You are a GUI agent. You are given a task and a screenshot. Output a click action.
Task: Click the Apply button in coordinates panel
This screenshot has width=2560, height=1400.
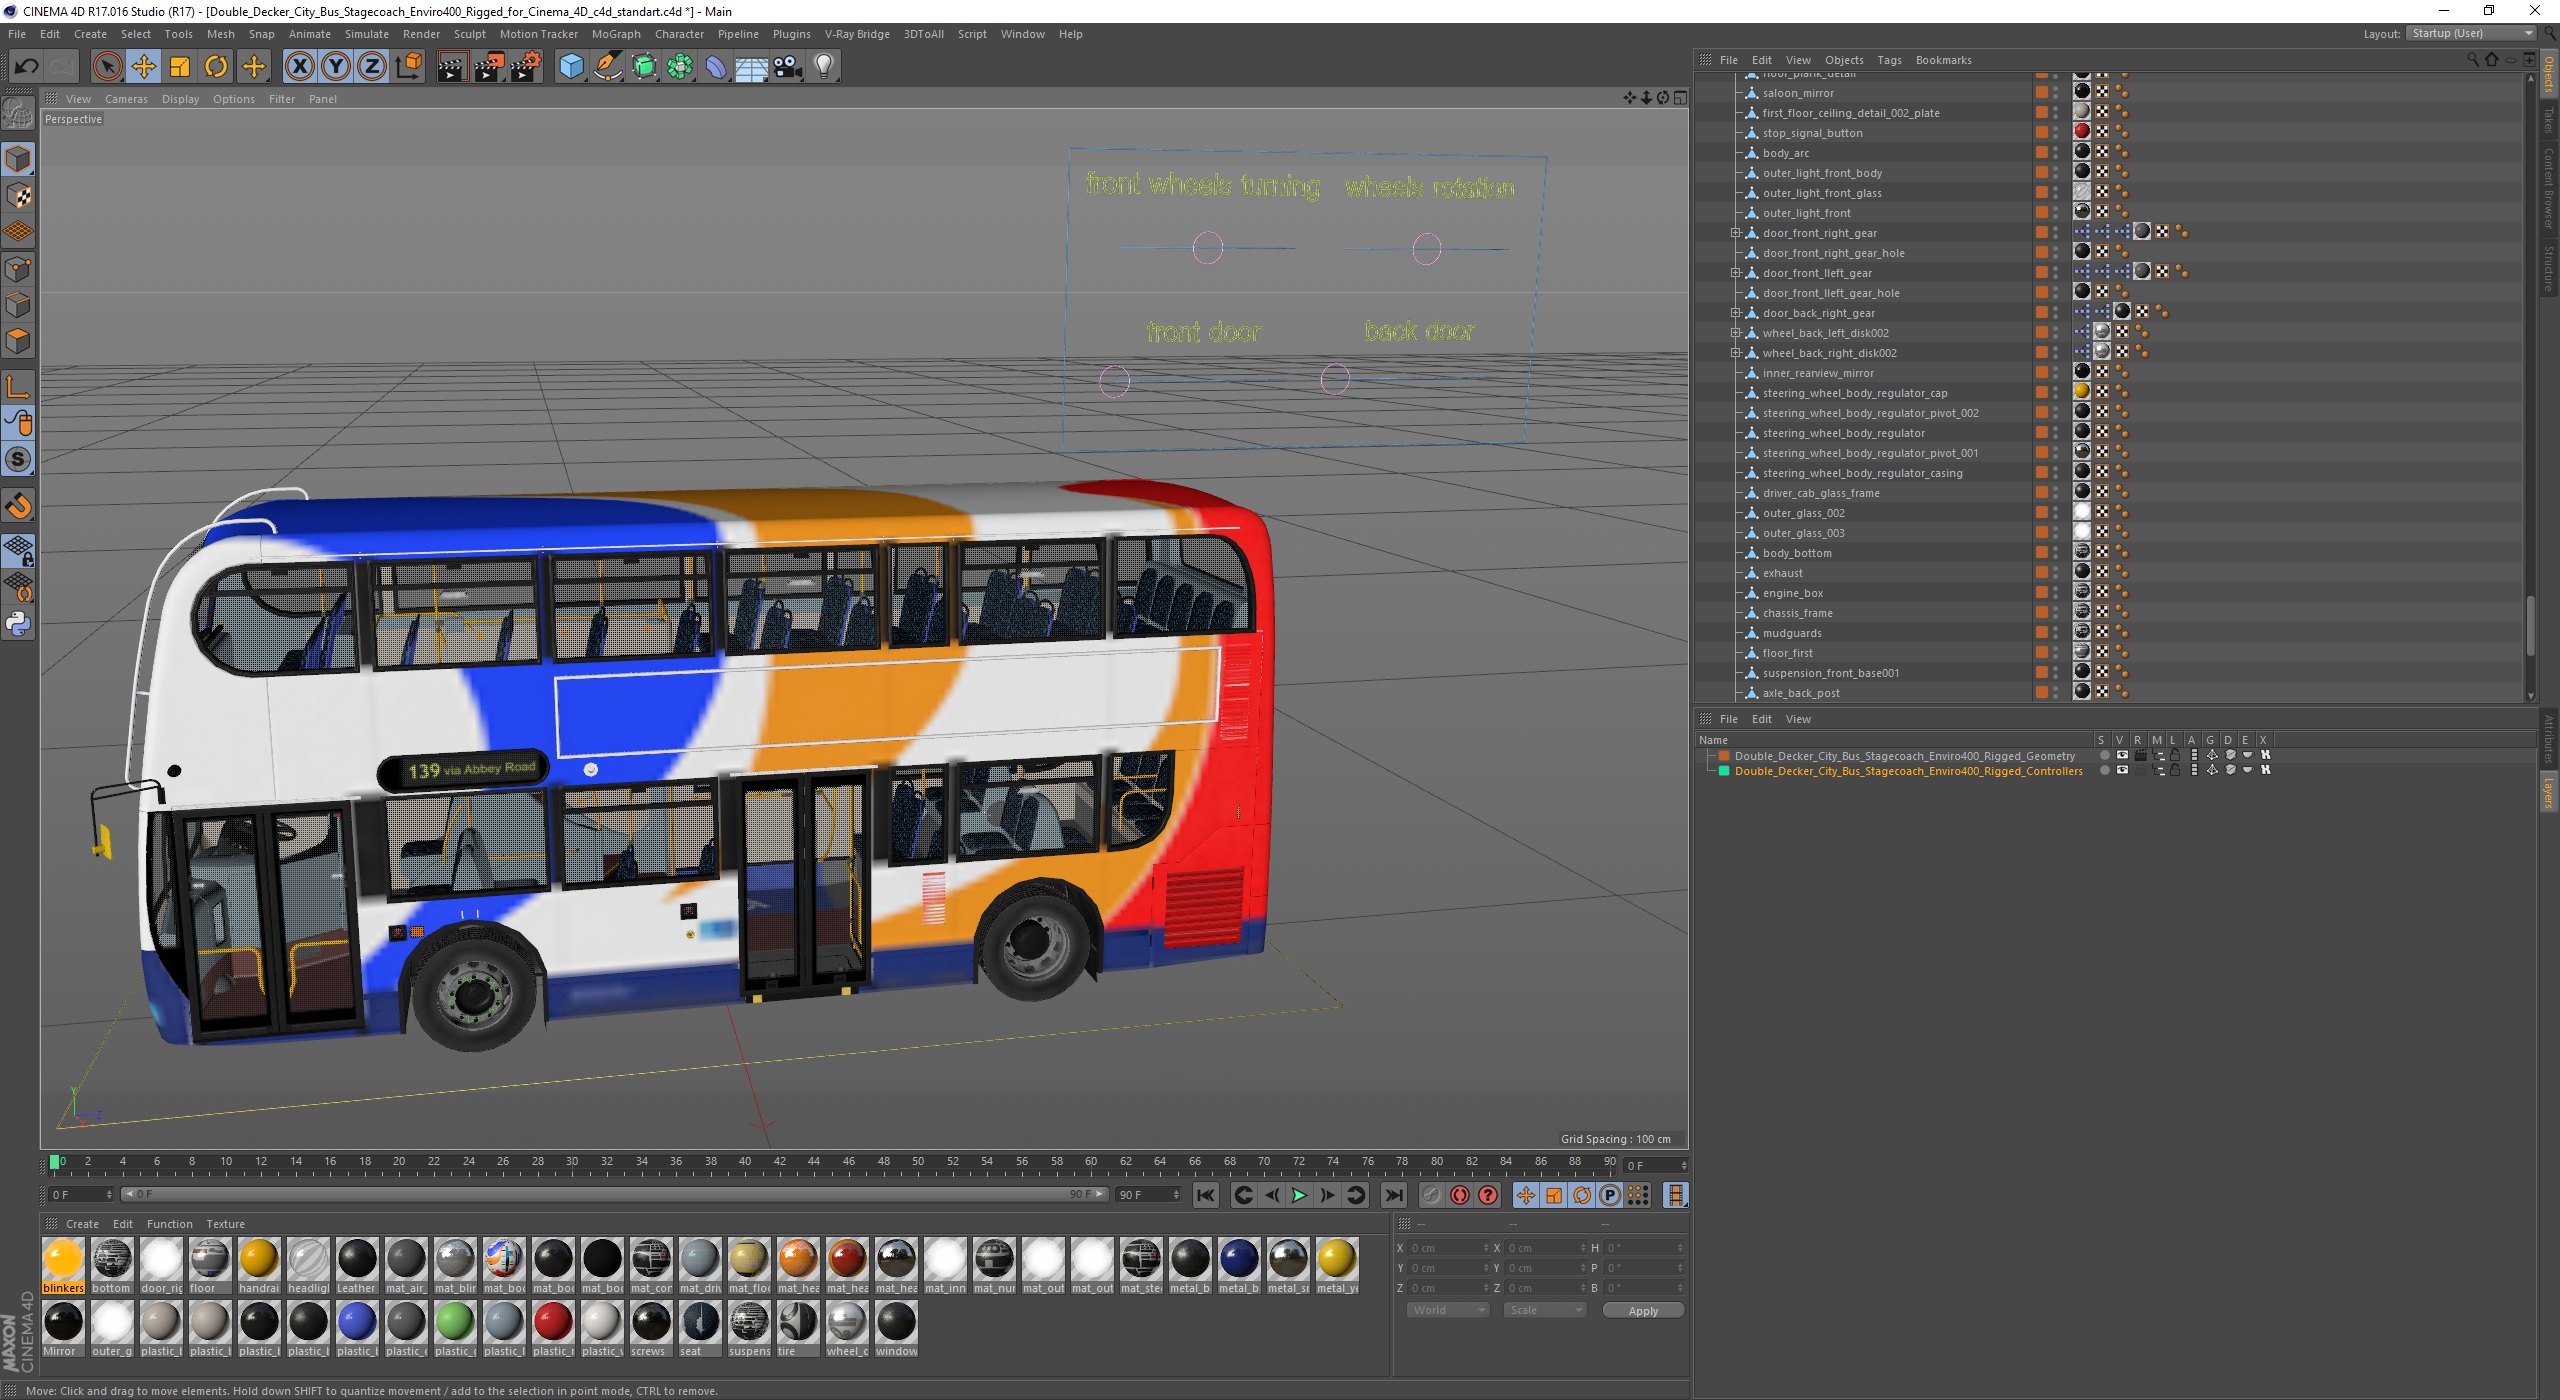click(1643, 1311)
